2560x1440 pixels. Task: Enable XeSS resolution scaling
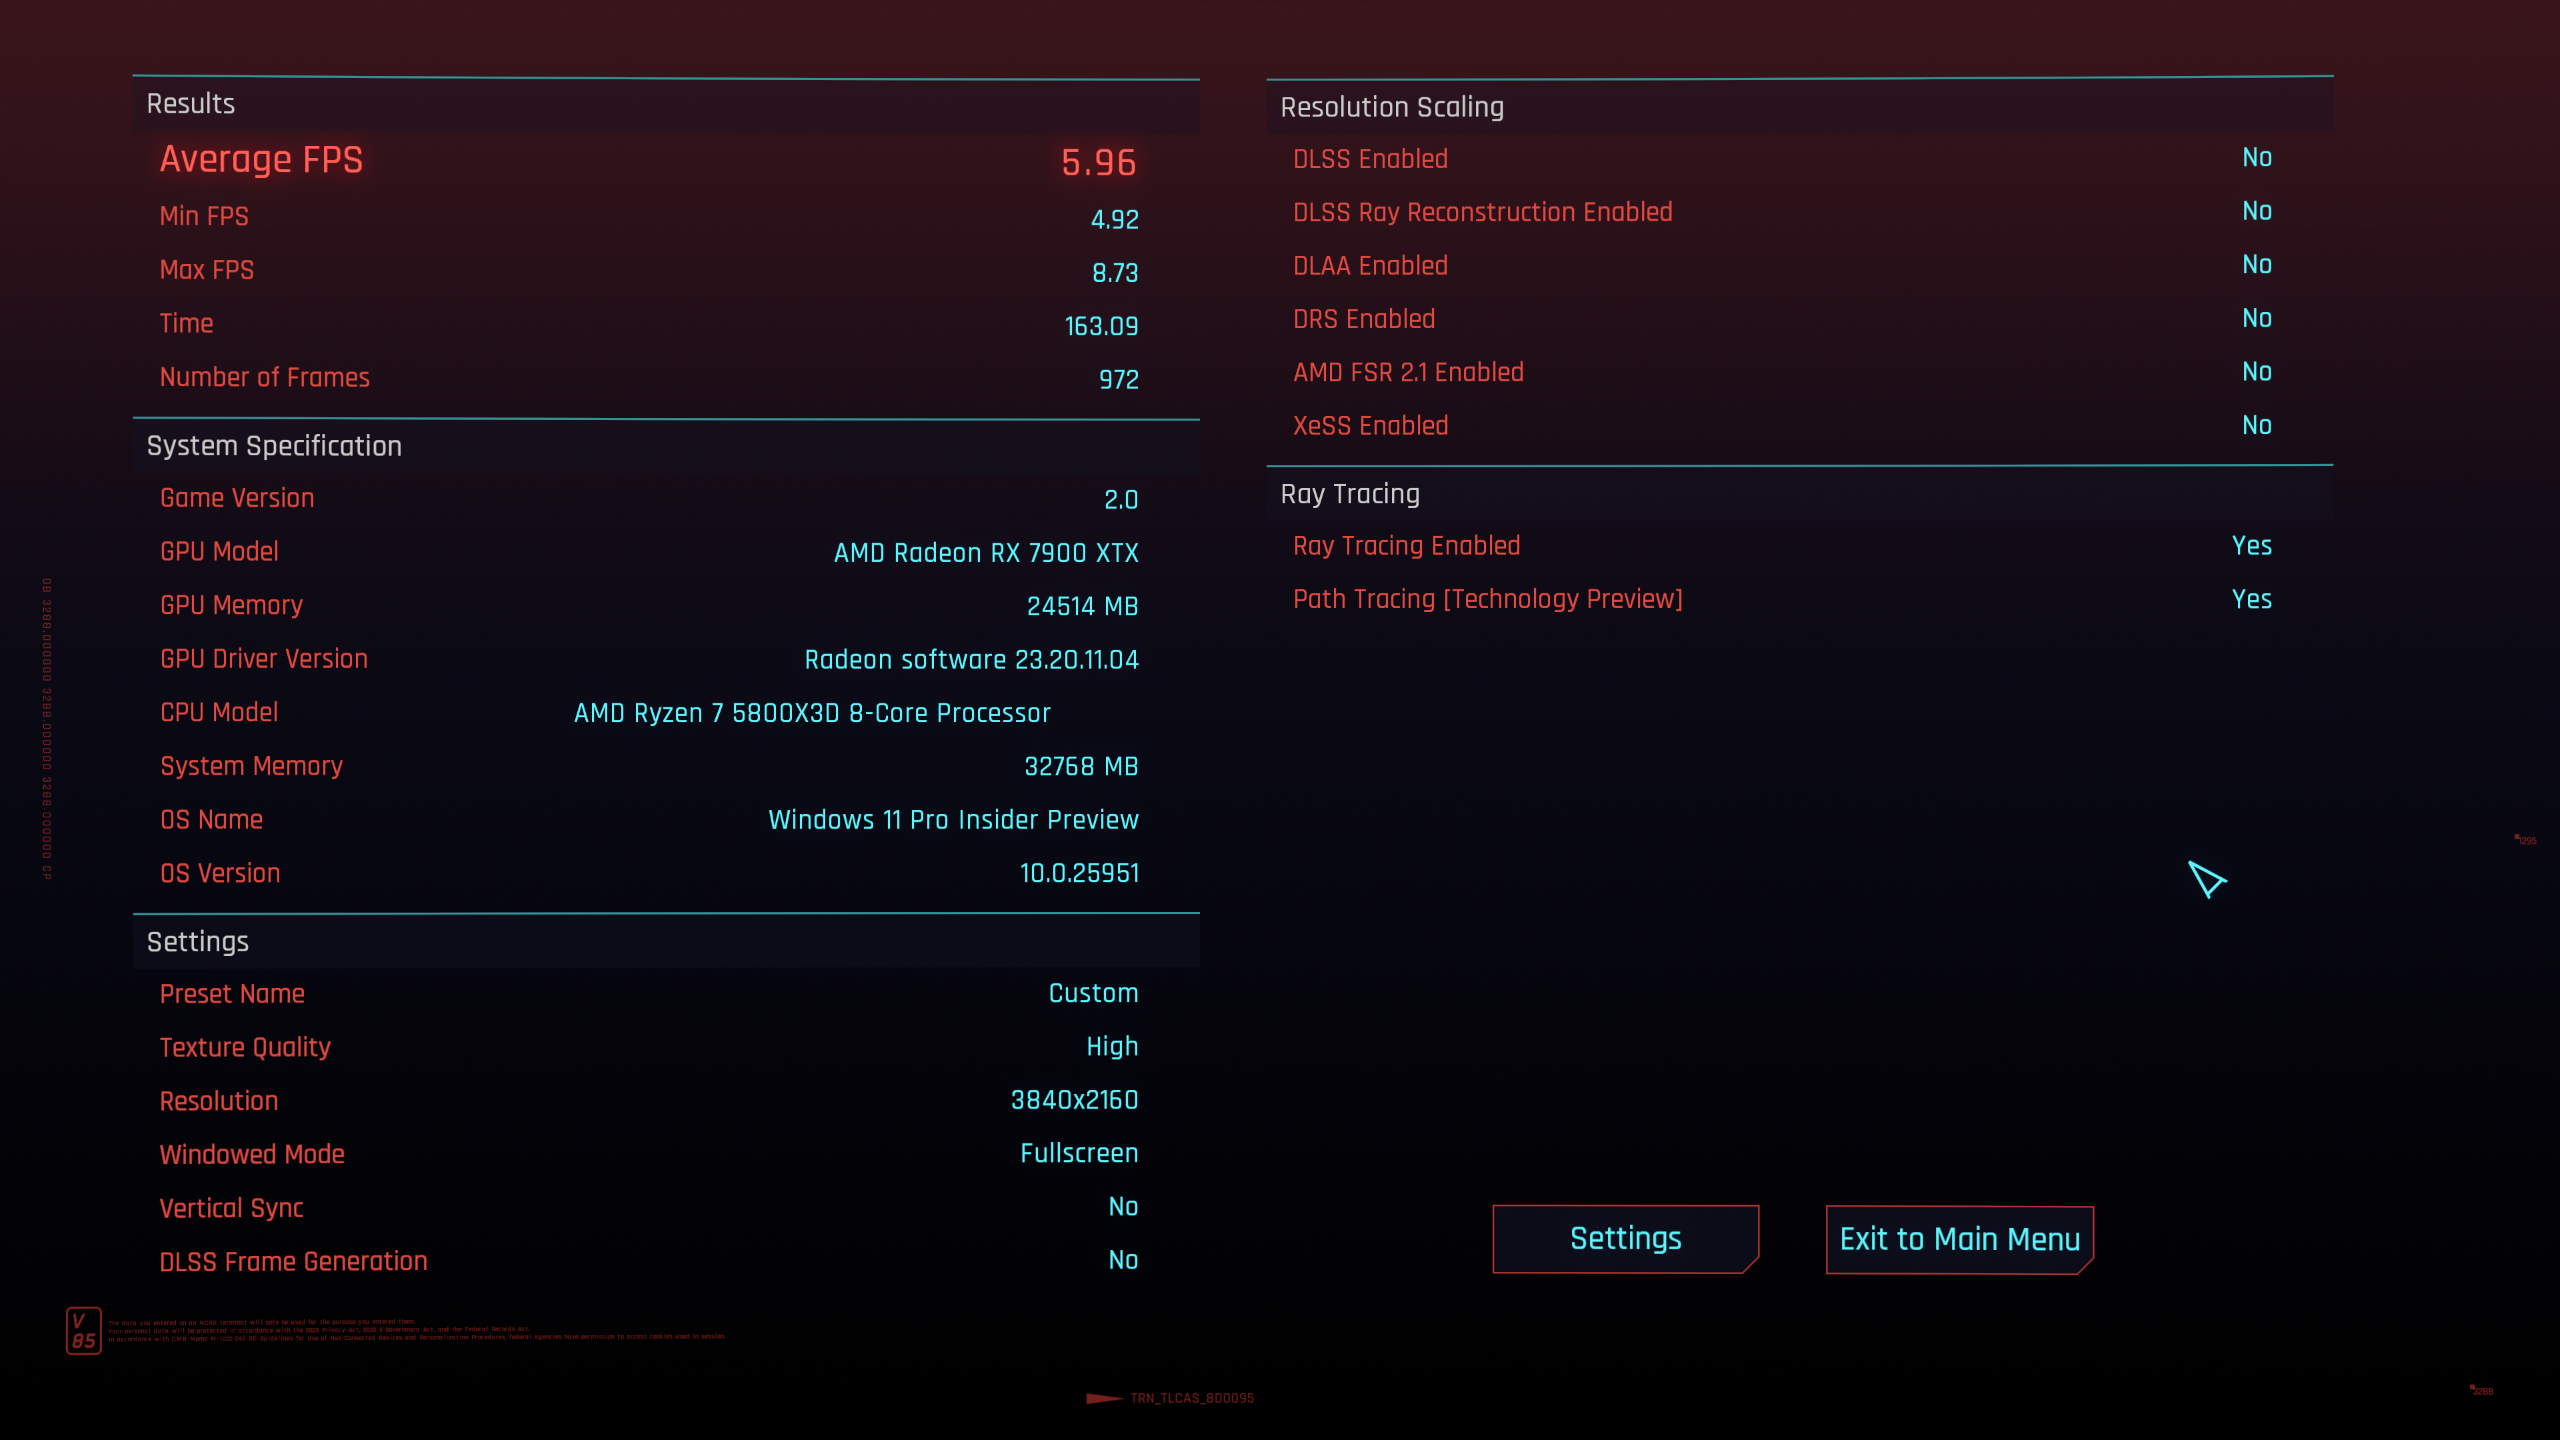(2256, 425)
